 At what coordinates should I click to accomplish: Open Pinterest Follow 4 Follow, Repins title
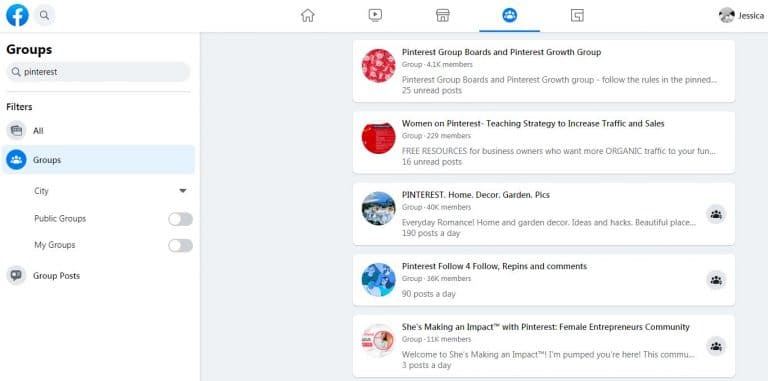pos(494,266)
